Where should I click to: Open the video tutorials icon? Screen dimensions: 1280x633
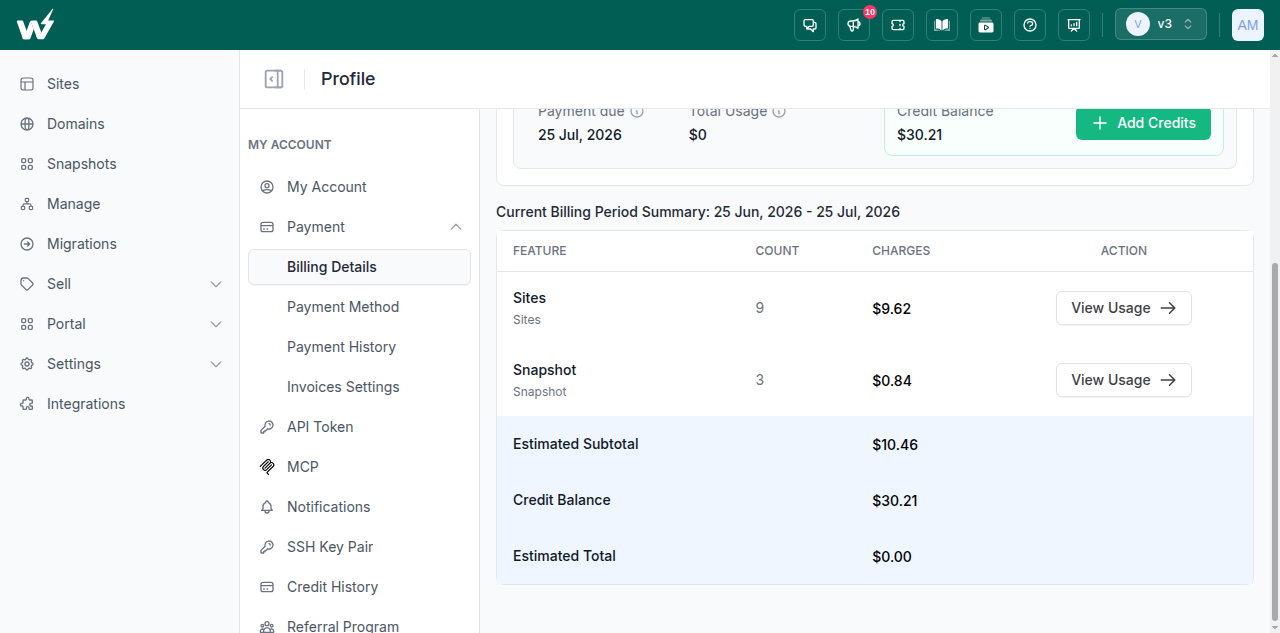click(986, 25)
